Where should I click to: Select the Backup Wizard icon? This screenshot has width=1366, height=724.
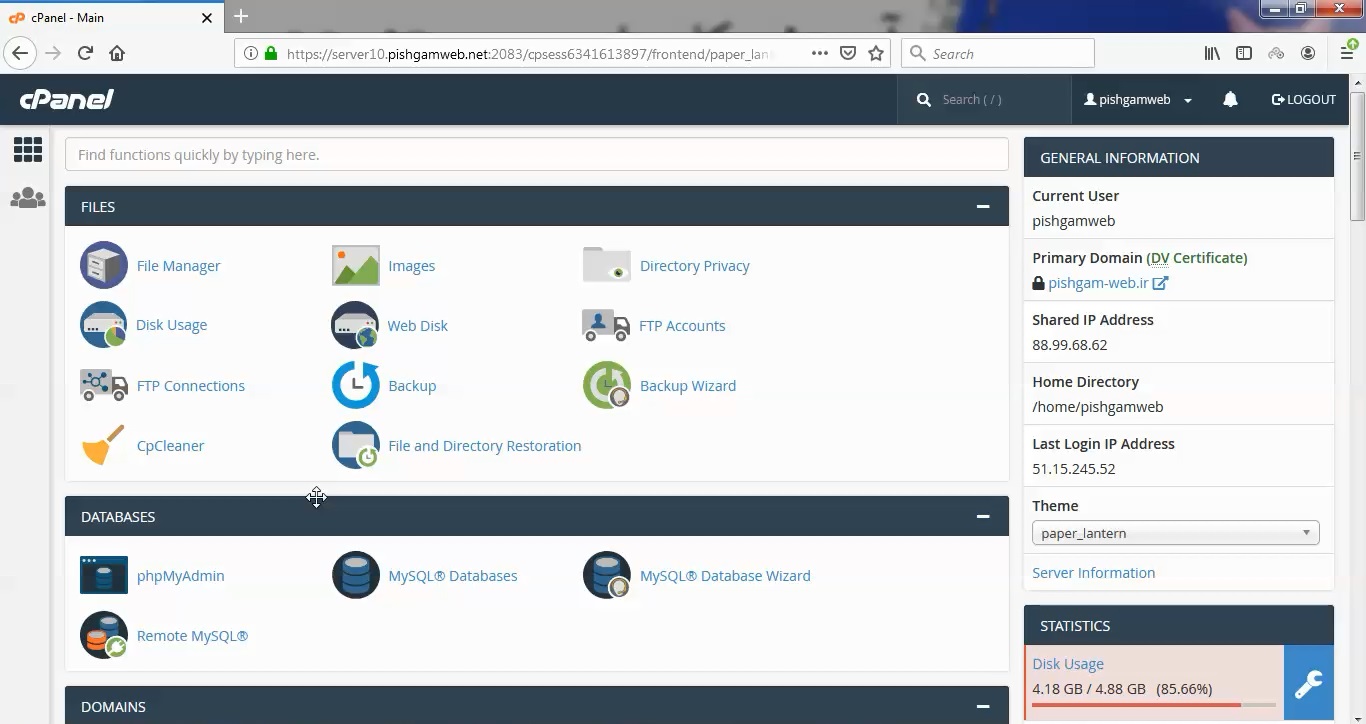pyautogui.click(x=606, y=385)
